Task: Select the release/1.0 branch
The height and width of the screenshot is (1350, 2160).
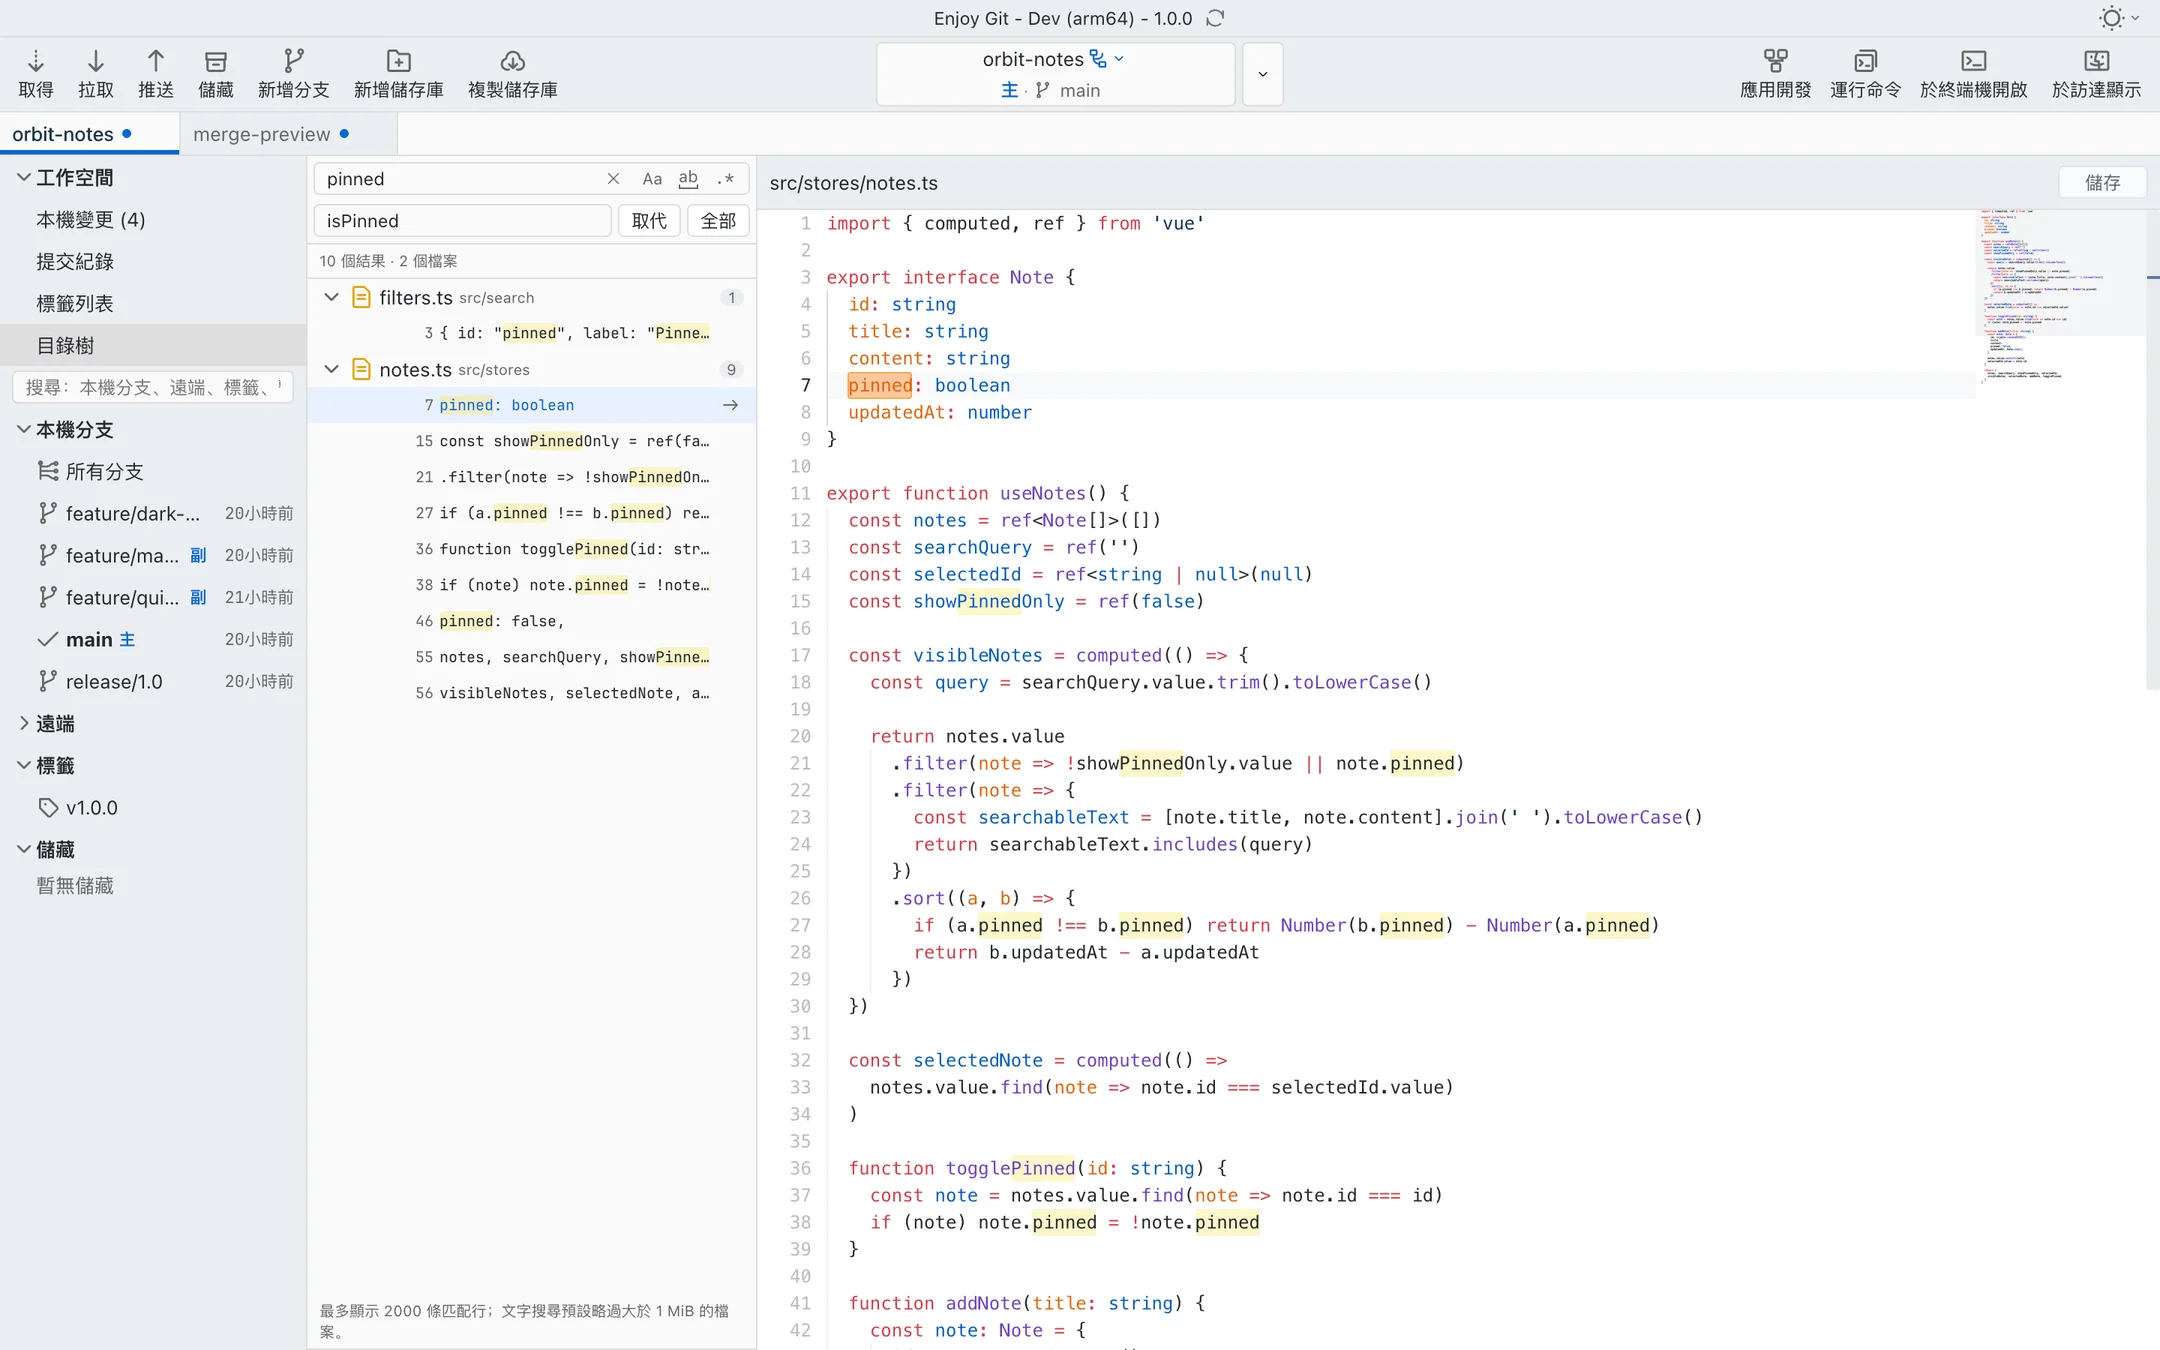Action: pos(153,681)
